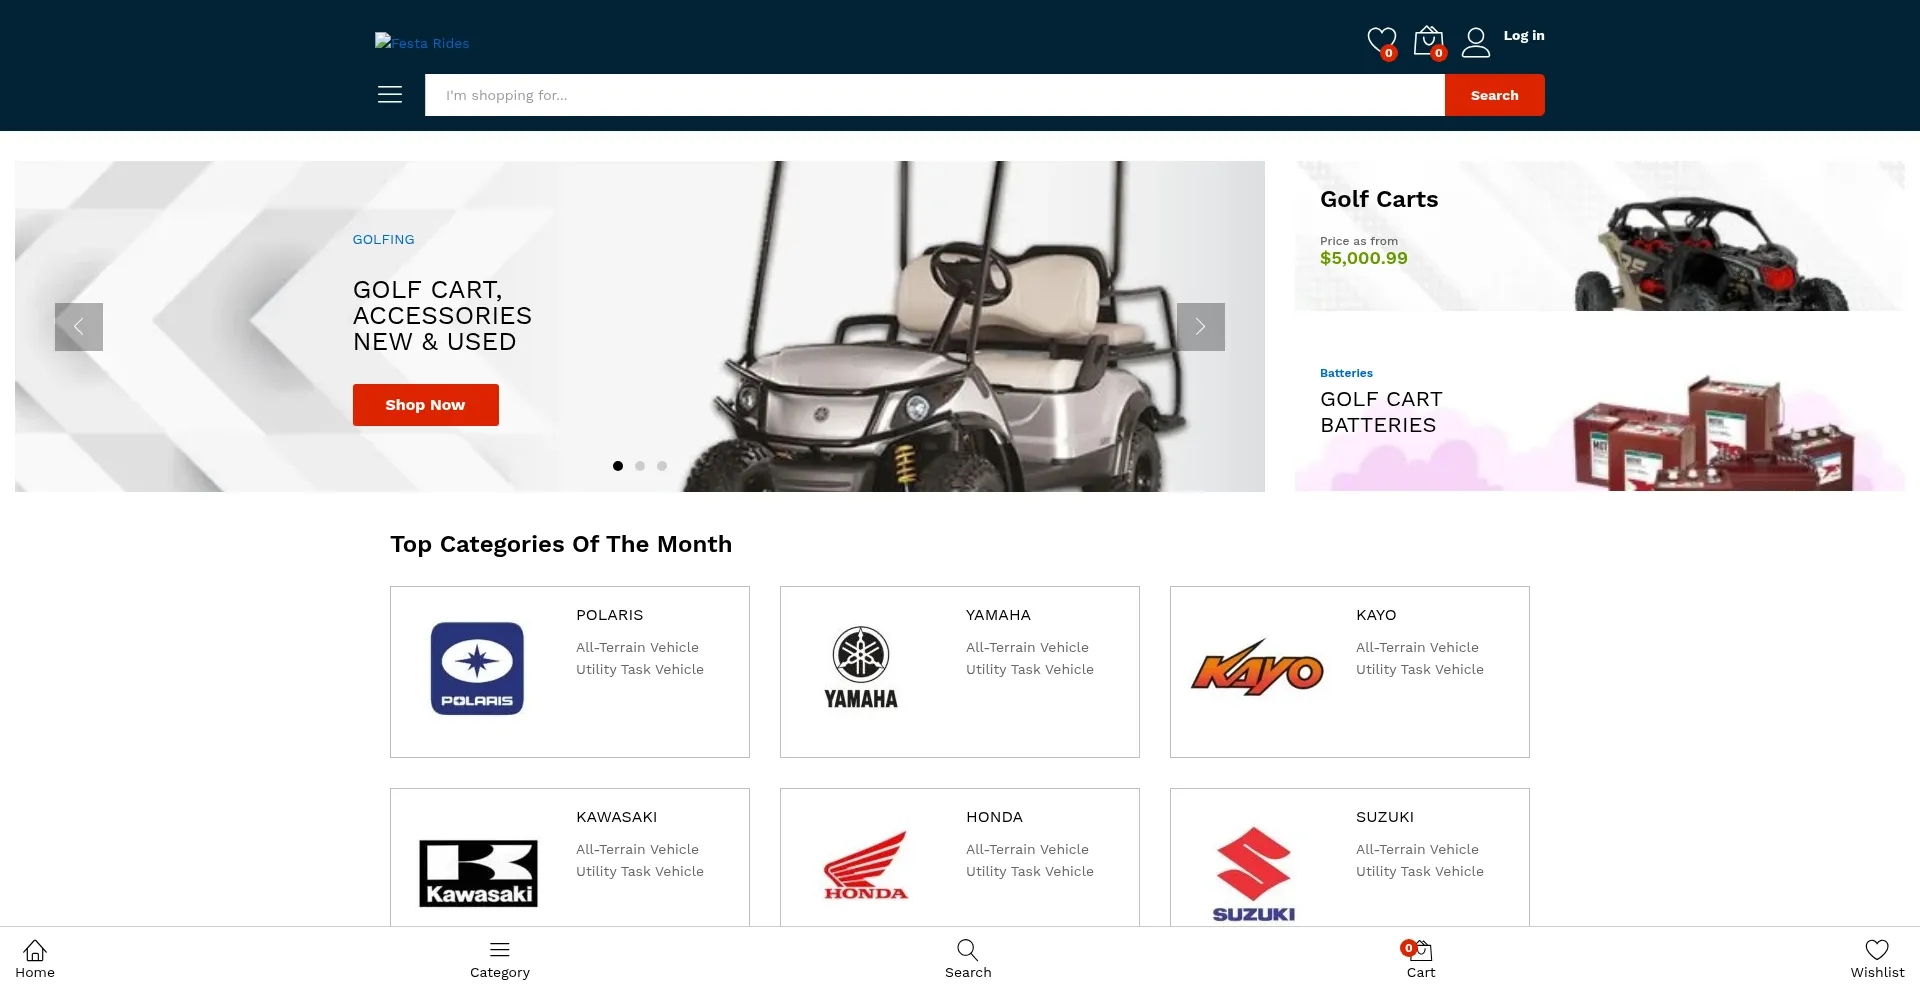This screenshot has height=993, width=1920.
Task: Click the Shop Now button
Action: tap(426, 405)
